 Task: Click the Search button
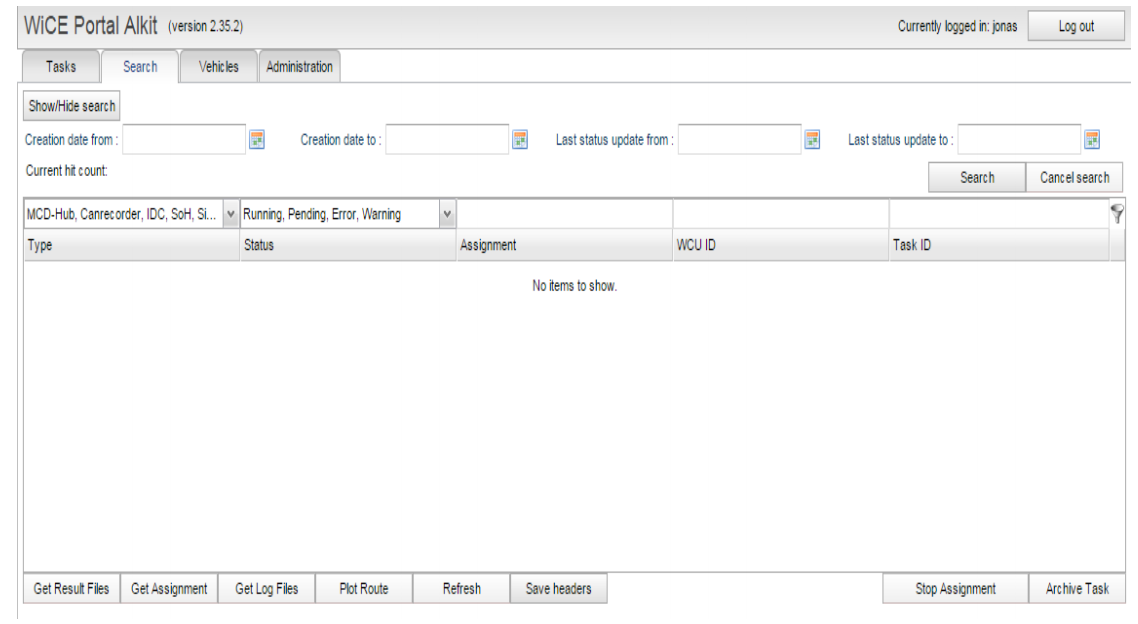pos(976,178)
